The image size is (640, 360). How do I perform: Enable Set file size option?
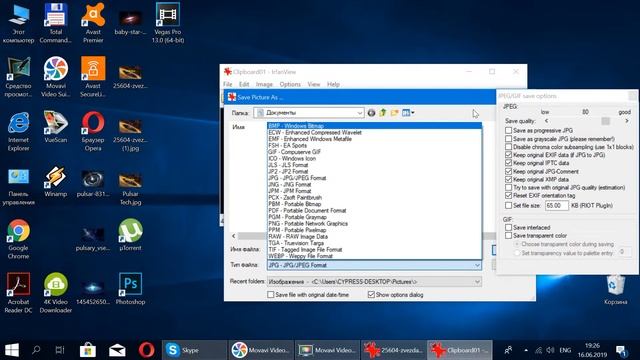click(508, 205)
